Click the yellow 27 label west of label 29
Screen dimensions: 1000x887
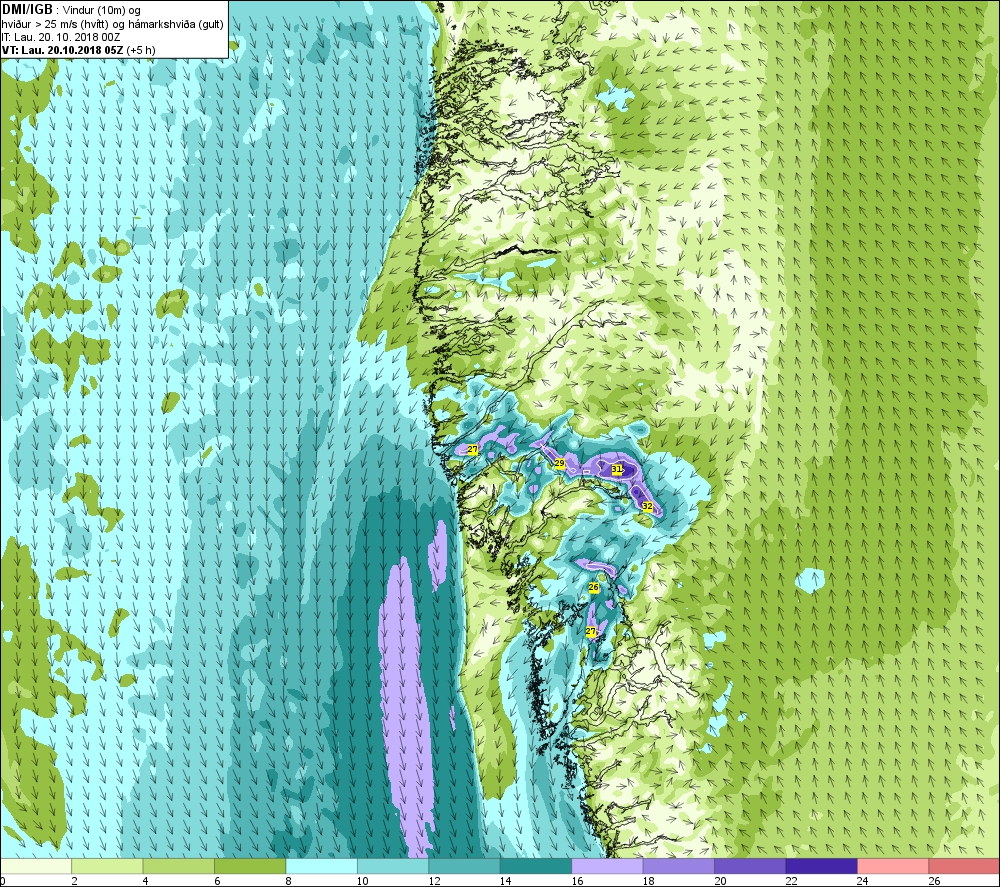click(472, 450)
